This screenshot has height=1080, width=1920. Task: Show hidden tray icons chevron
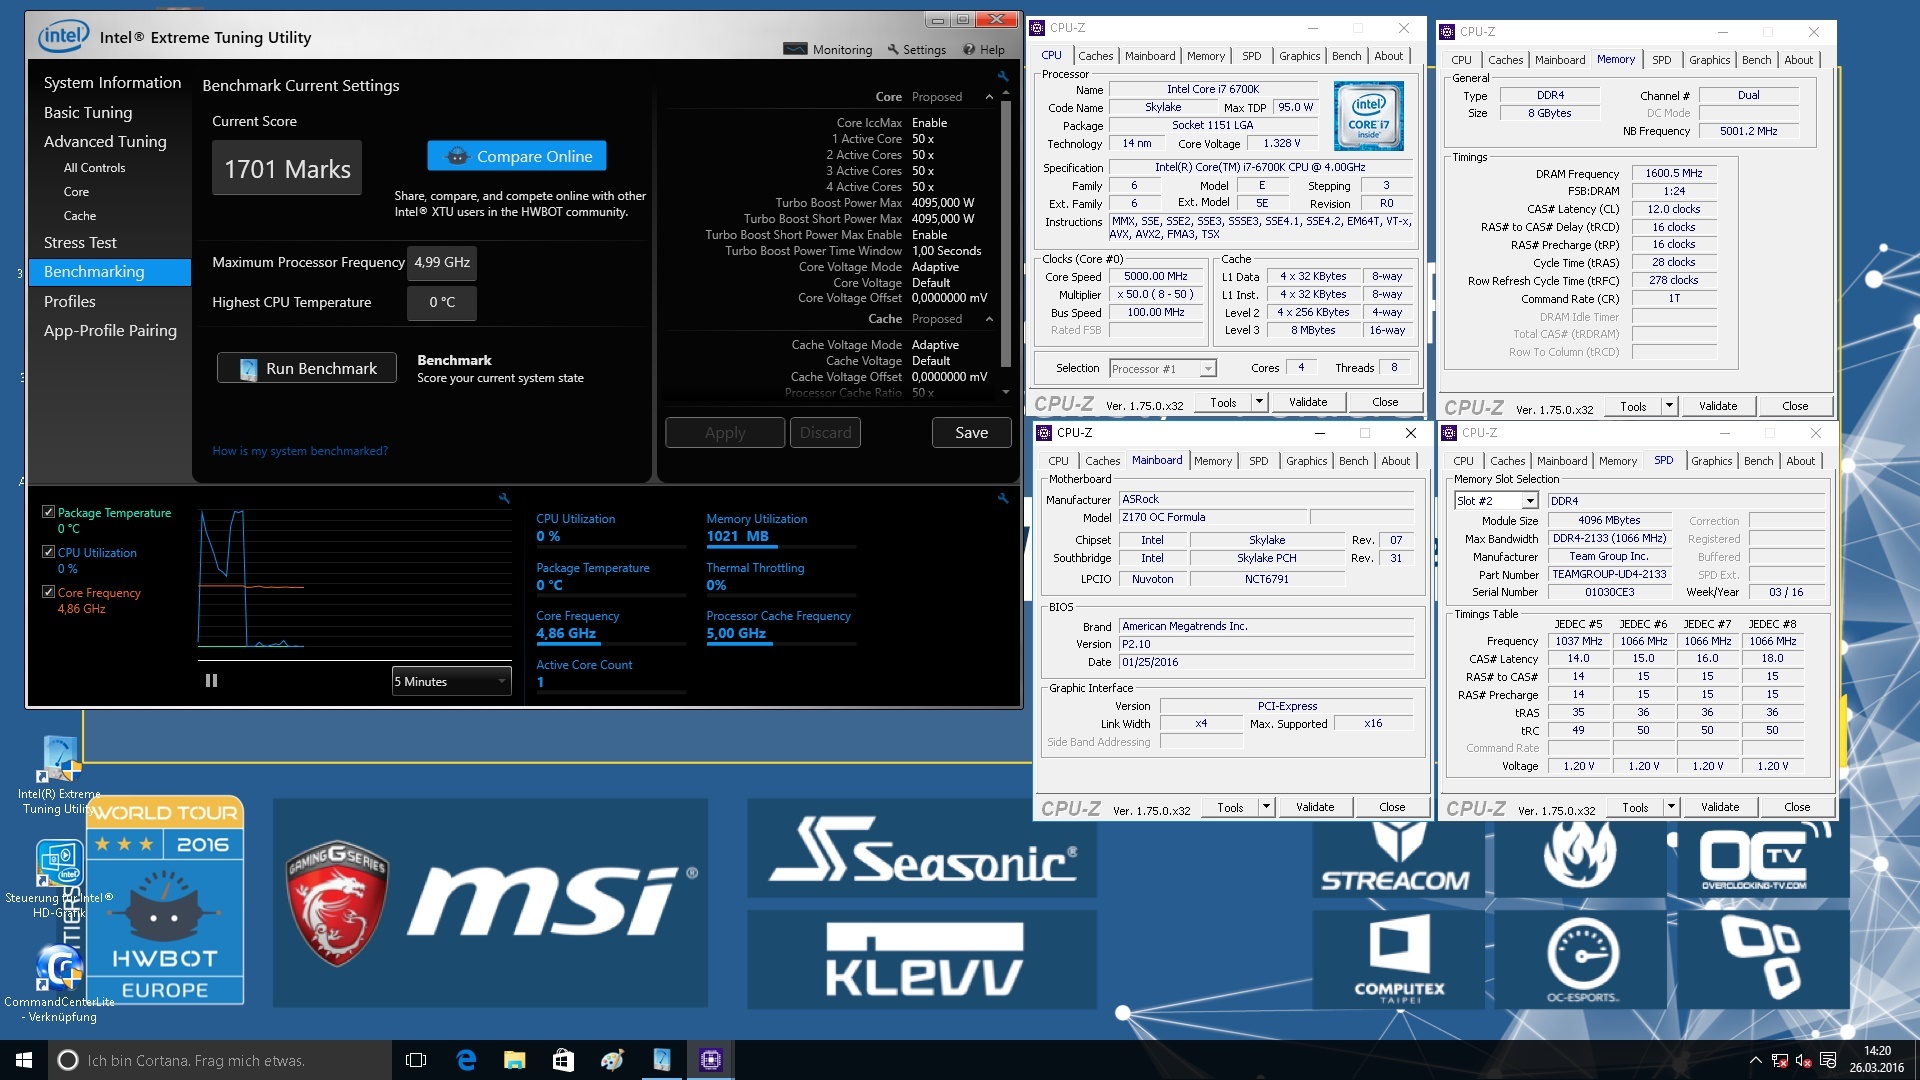coord(1755,1060)
